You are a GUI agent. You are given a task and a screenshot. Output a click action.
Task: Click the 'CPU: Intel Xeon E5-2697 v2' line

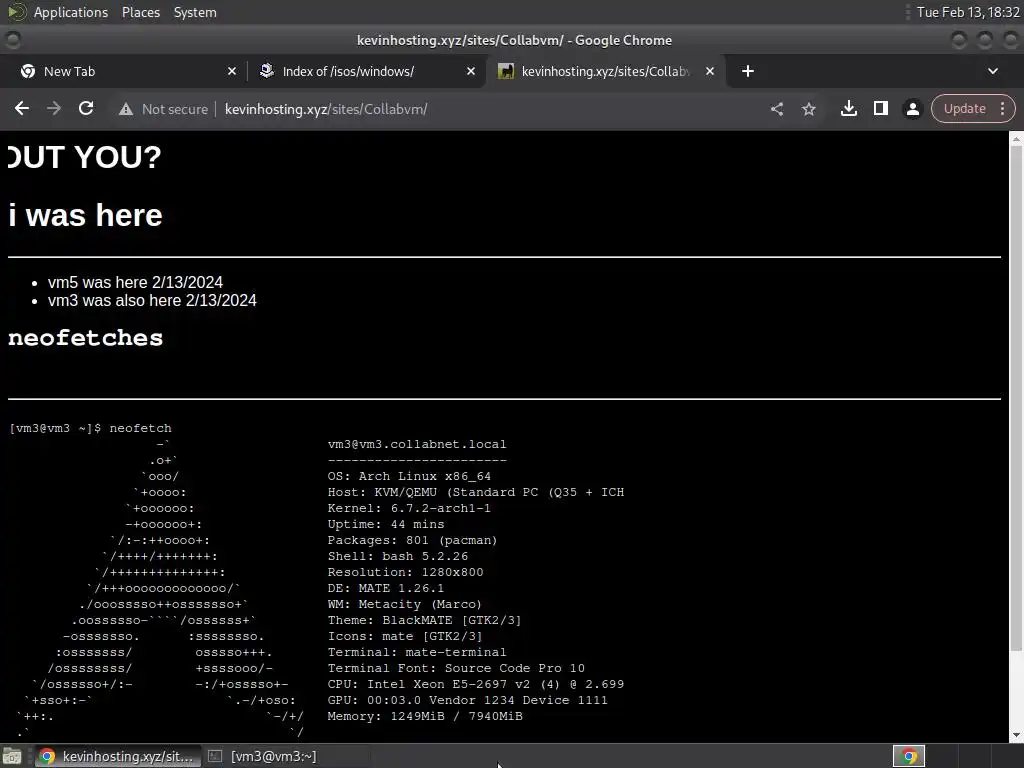coord(475,684)
